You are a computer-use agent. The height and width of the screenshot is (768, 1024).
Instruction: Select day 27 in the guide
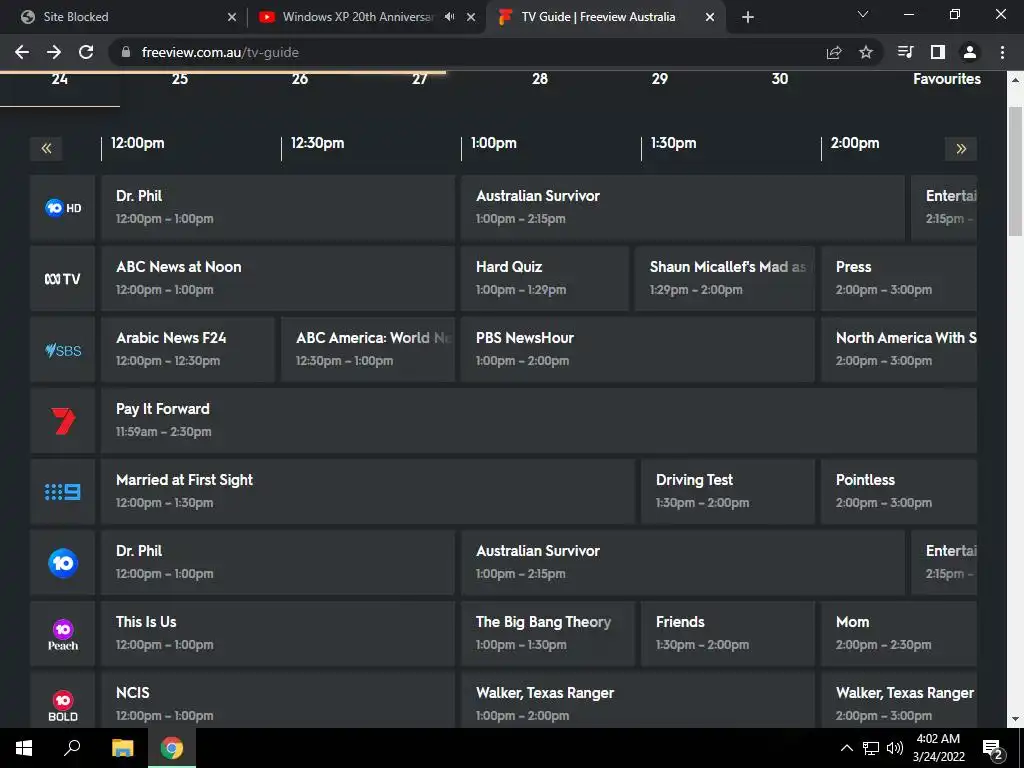pyautogui.click(x=419, y=80)
